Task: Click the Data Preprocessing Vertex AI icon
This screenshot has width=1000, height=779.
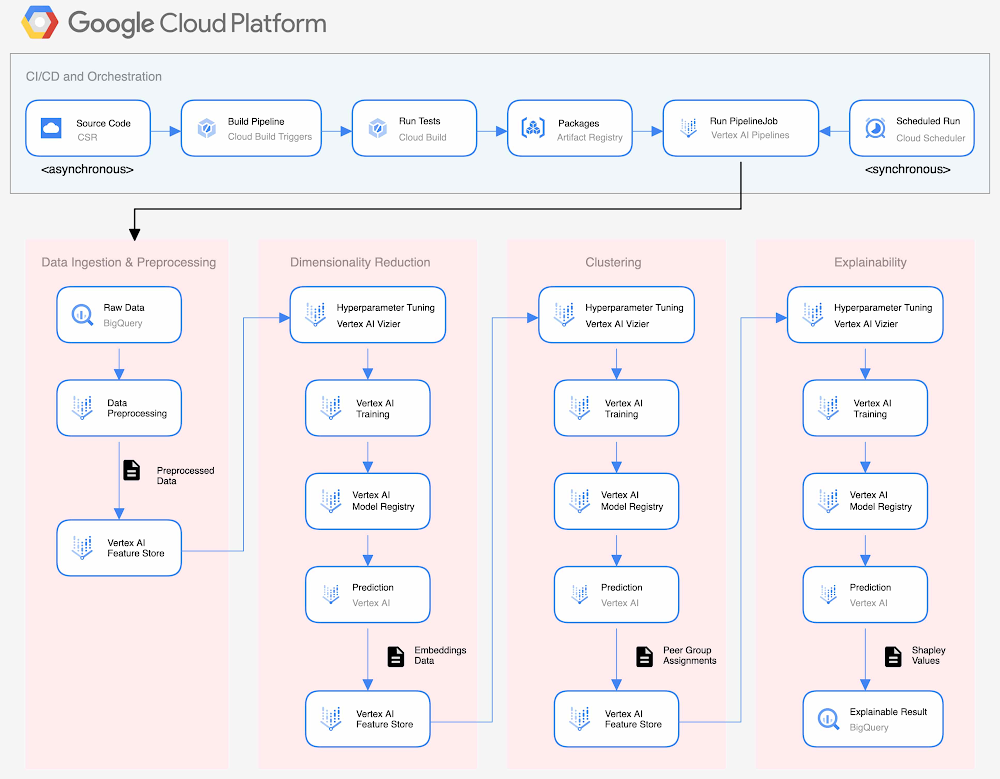Action: pyautogui.click(x=82, y=408)
